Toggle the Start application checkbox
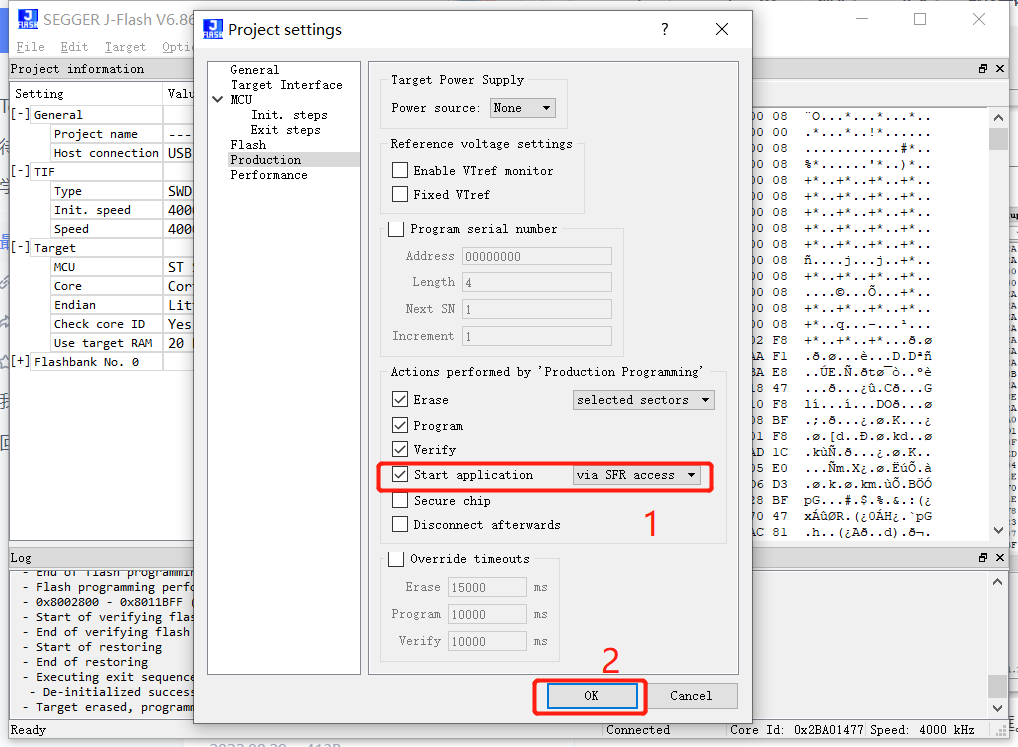Screen dimensions: 1018x747 400,474
